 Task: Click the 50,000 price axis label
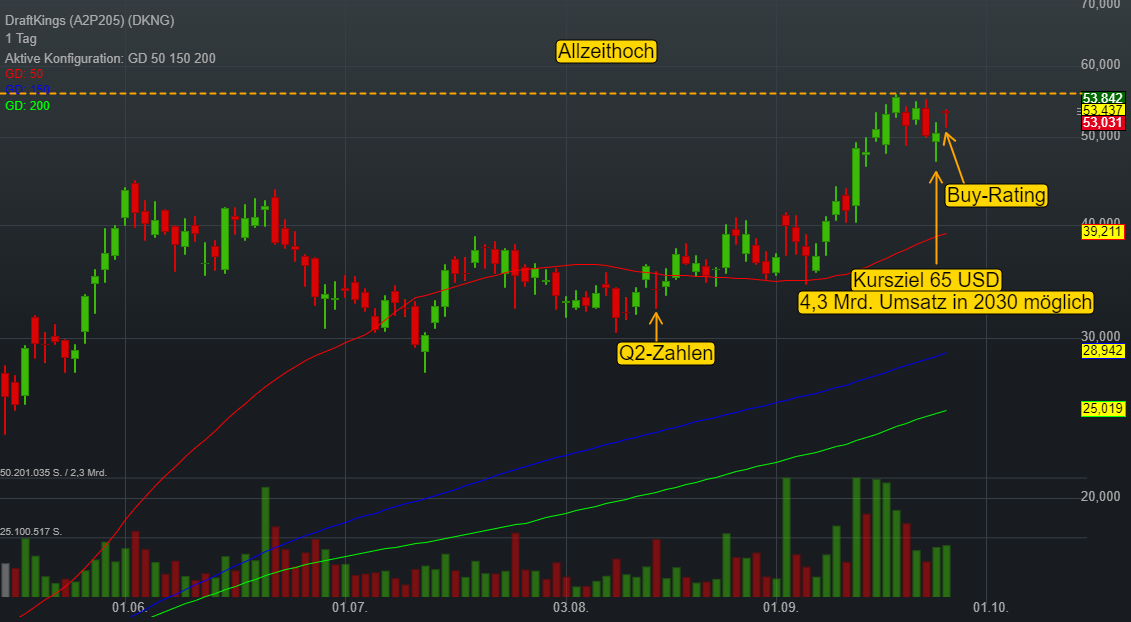[1101, 136]
